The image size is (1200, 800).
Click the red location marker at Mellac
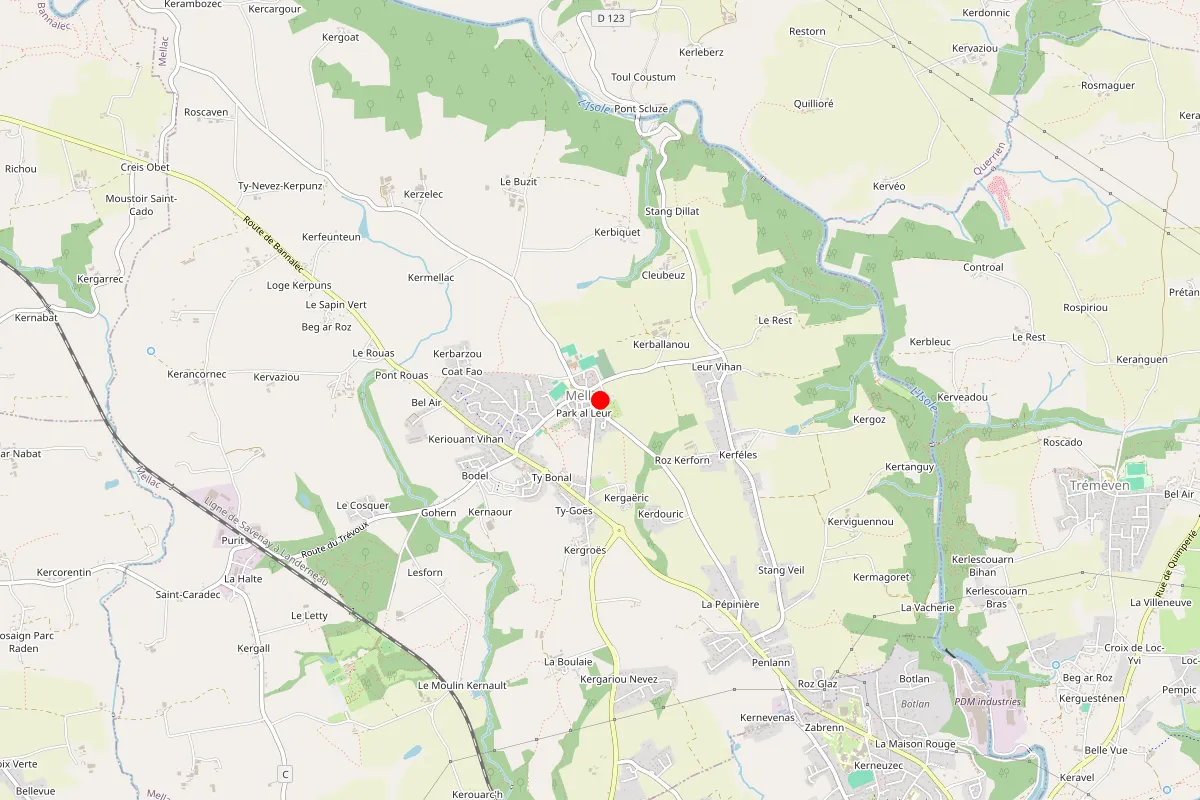click(601, 399)
